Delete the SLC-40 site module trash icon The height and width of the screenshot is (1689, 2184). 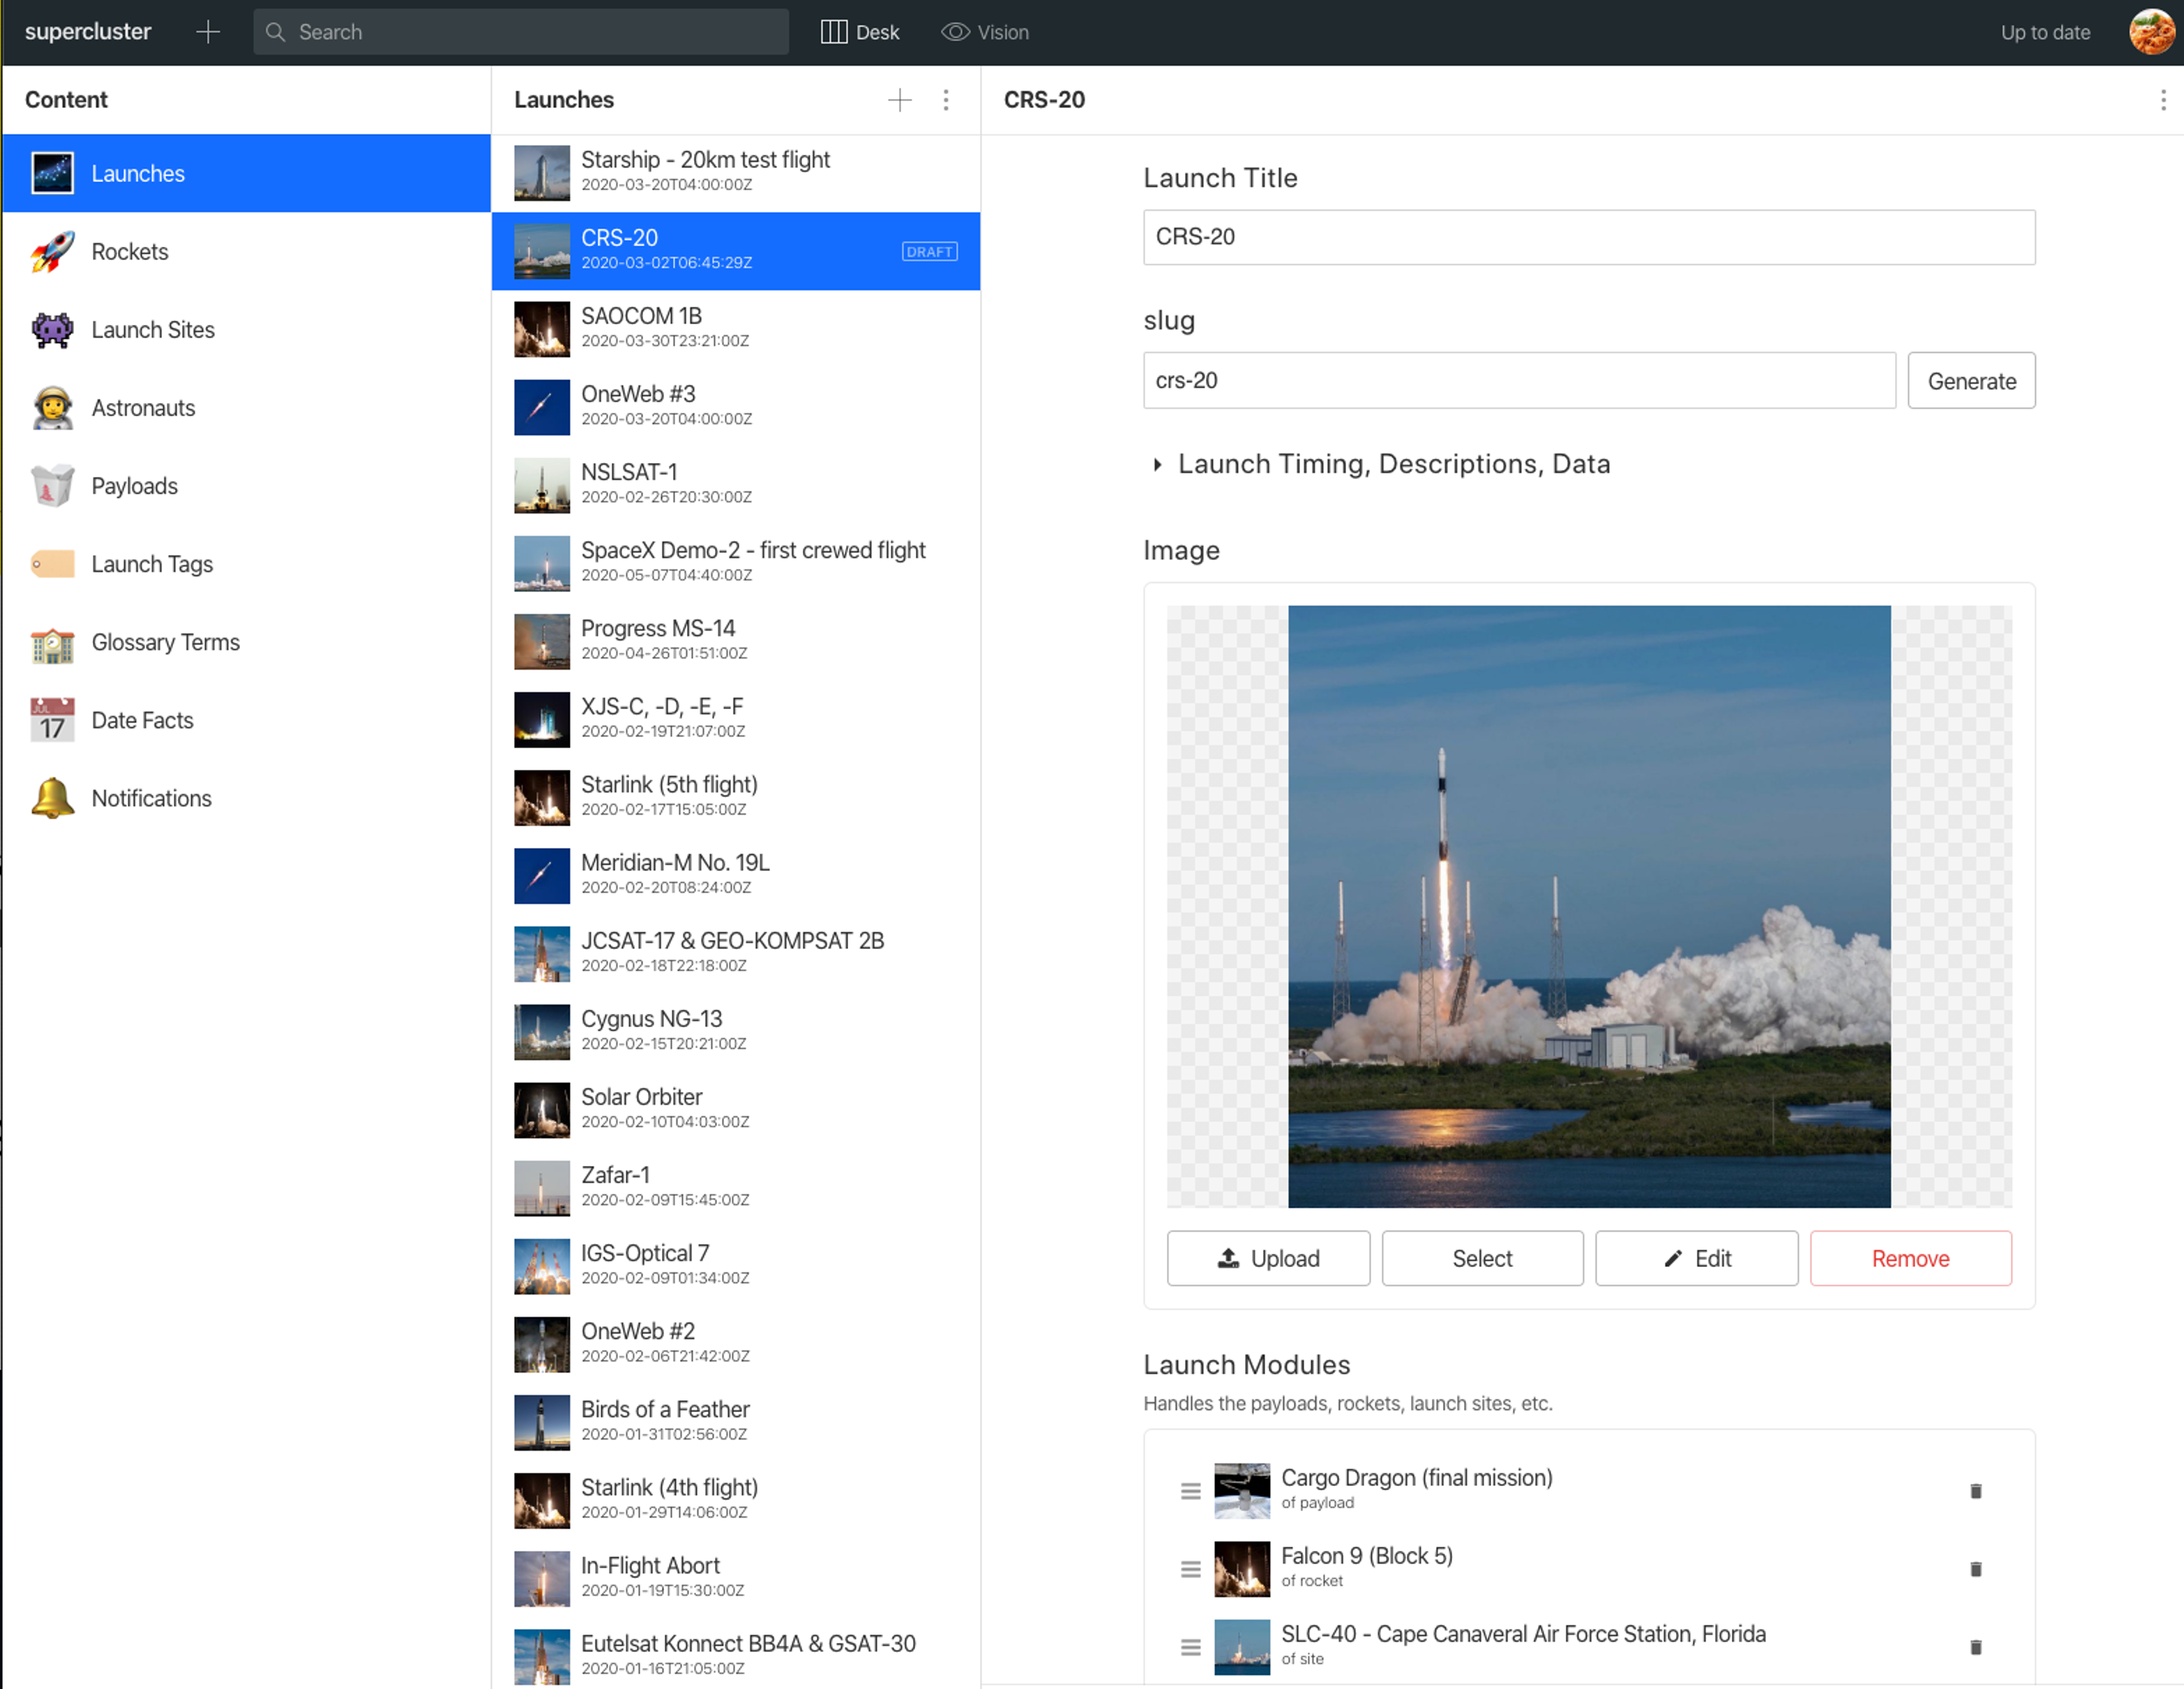1975,1647
